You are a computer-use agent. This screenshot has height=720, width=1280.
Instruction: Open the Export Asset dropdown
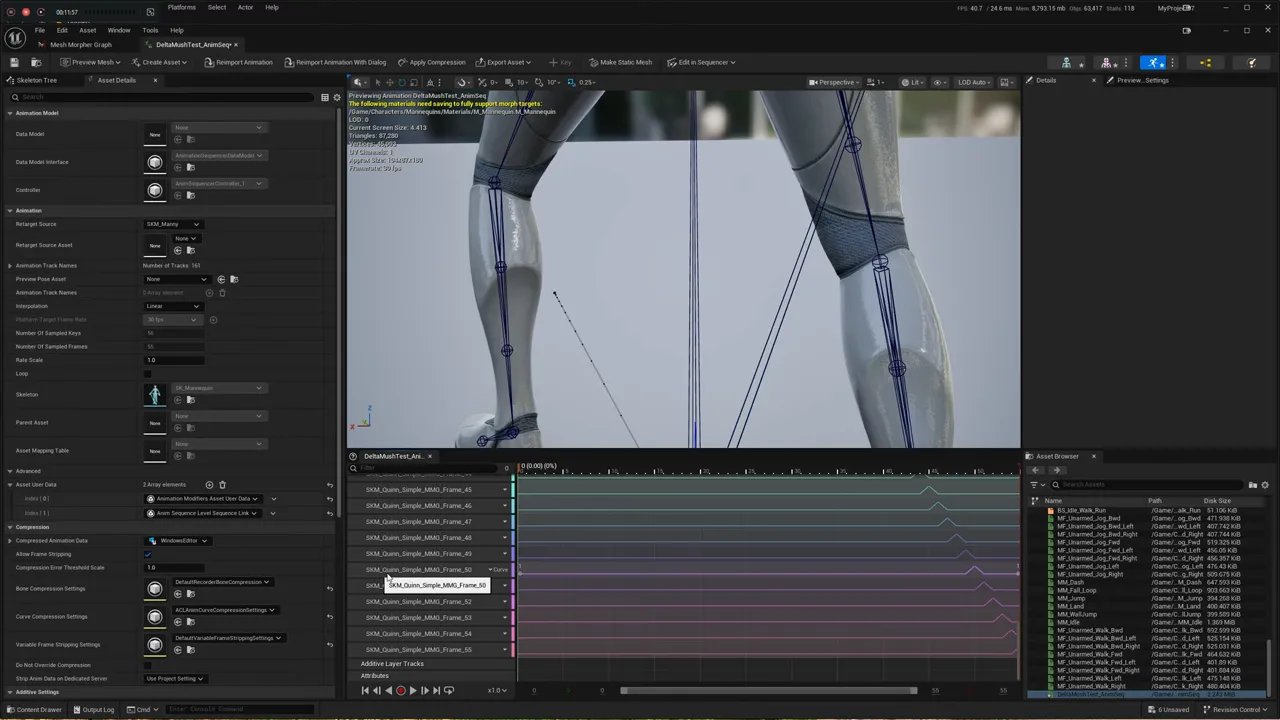point(503,62)
